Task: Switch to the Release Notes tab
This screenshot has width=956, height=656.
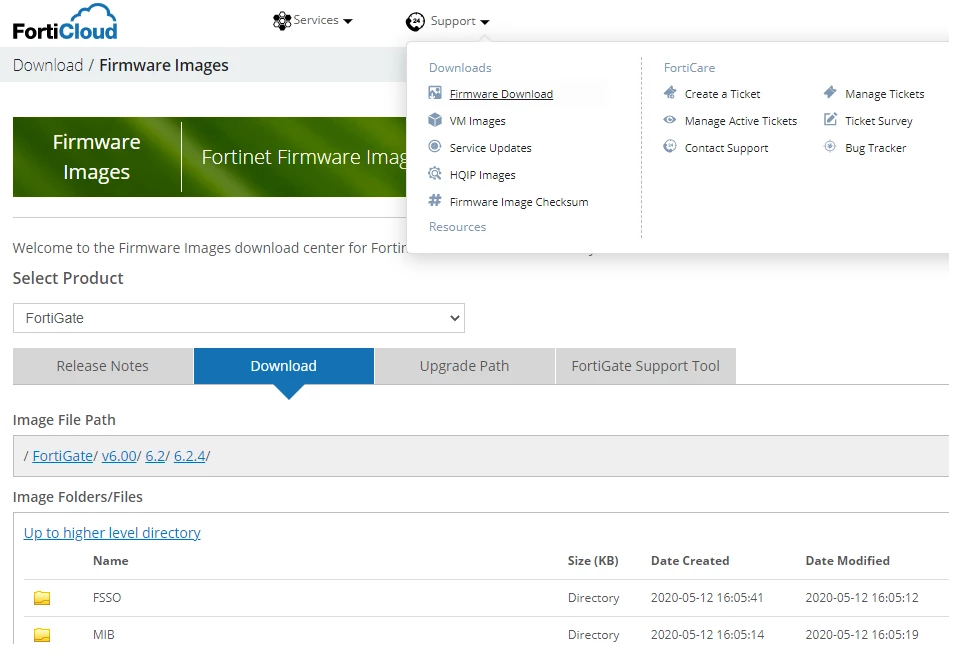Action: tap(102, 366)
